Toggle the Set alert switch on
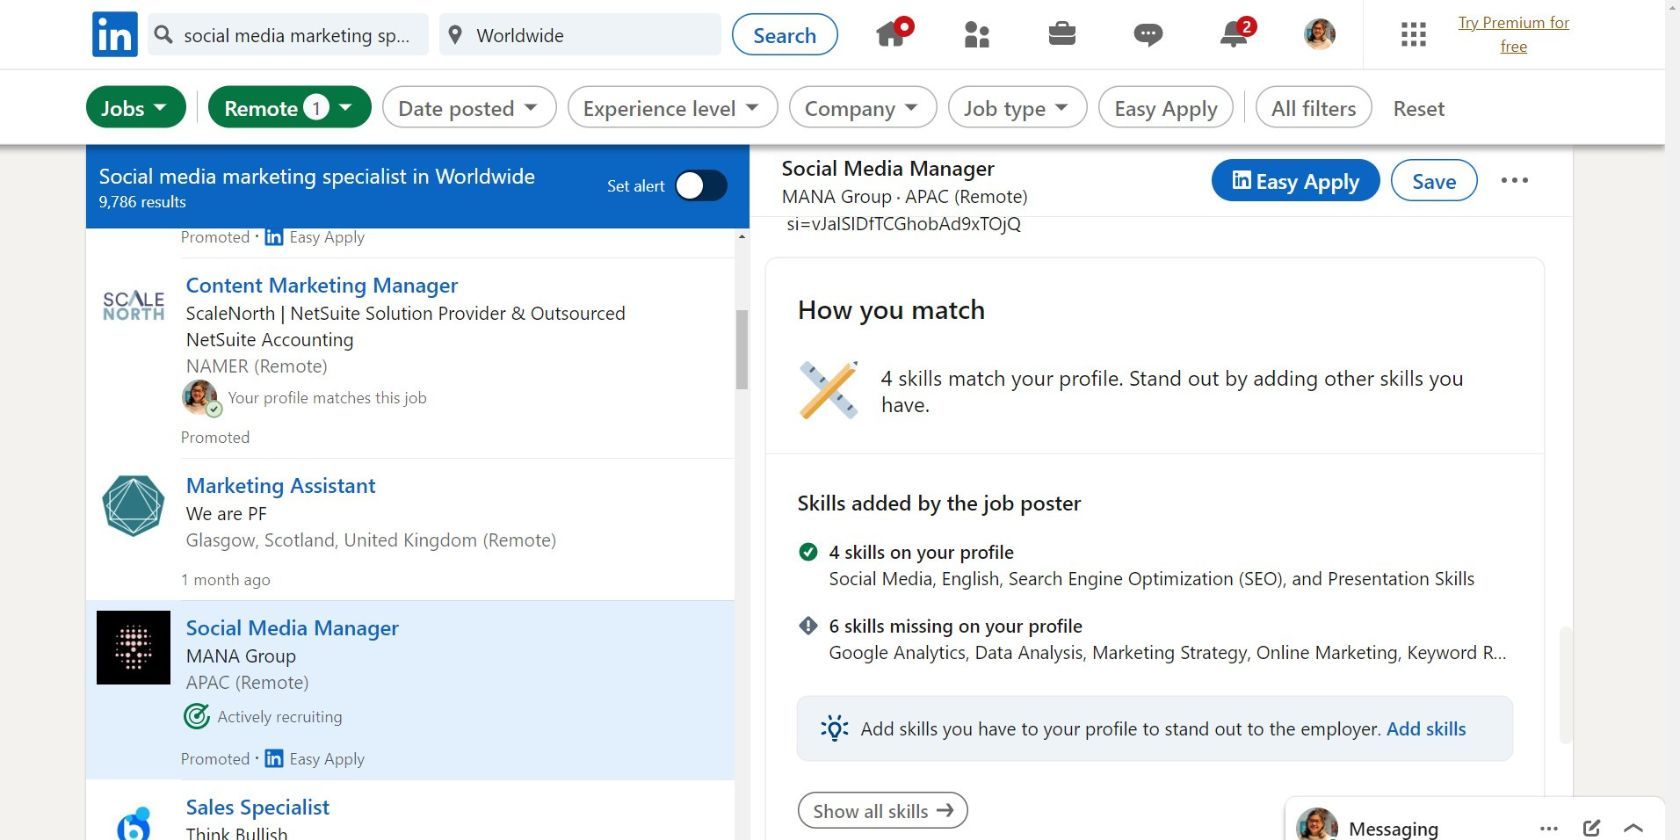This screenshot has height=840, width=1680. (x=700, y=186)
